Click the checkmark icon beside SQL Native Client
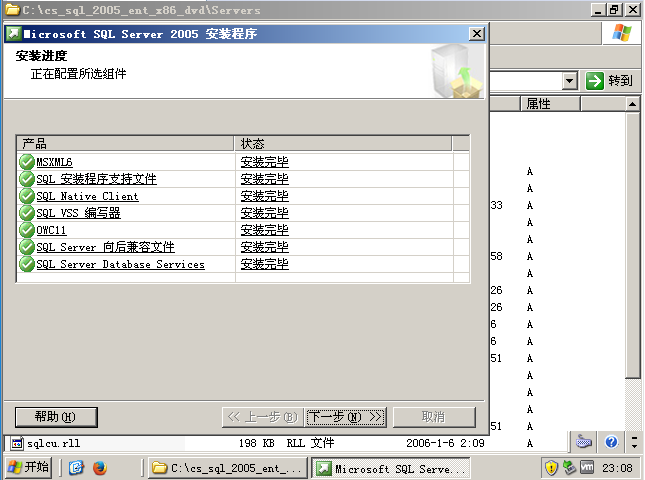 27,196
